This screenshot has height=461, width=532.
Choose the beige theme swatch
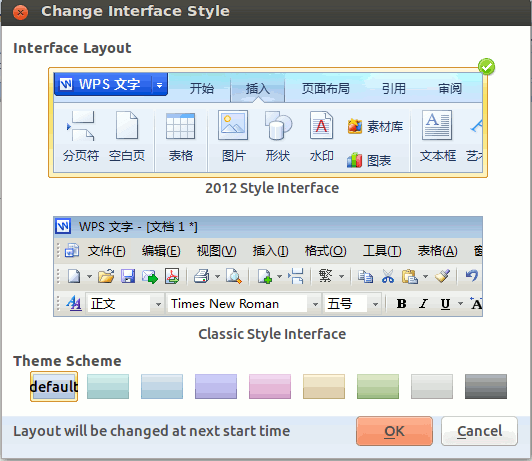324,386
